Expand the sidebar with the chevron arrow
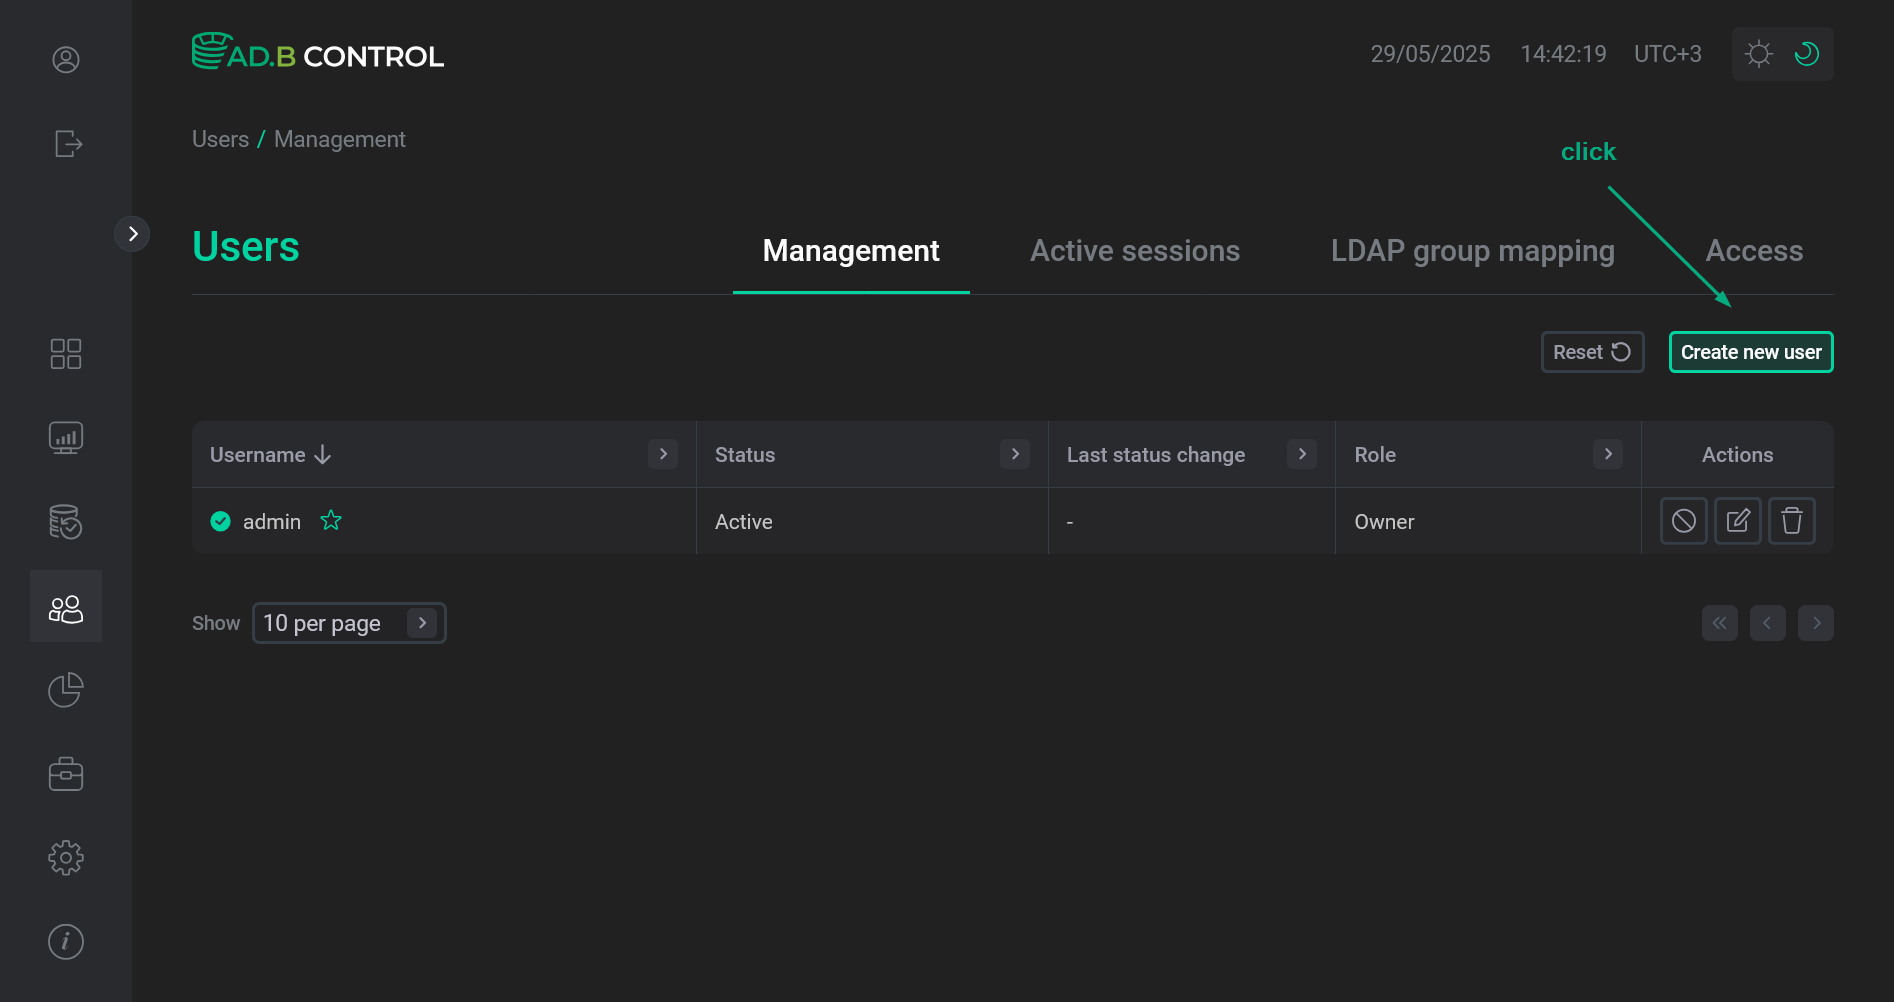This screenshot has height=1002, width=1894. coord(133,233)
